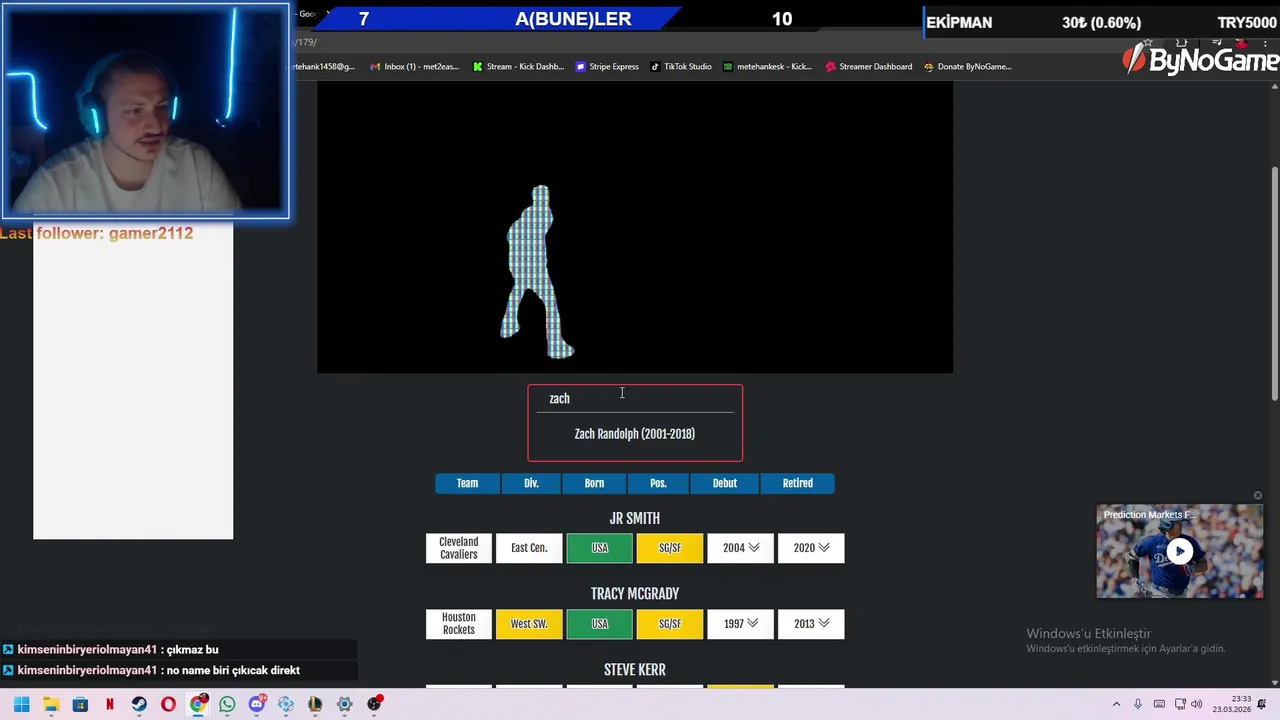
Task: Open Discord from the taskbar
Action: coord(257,704)
